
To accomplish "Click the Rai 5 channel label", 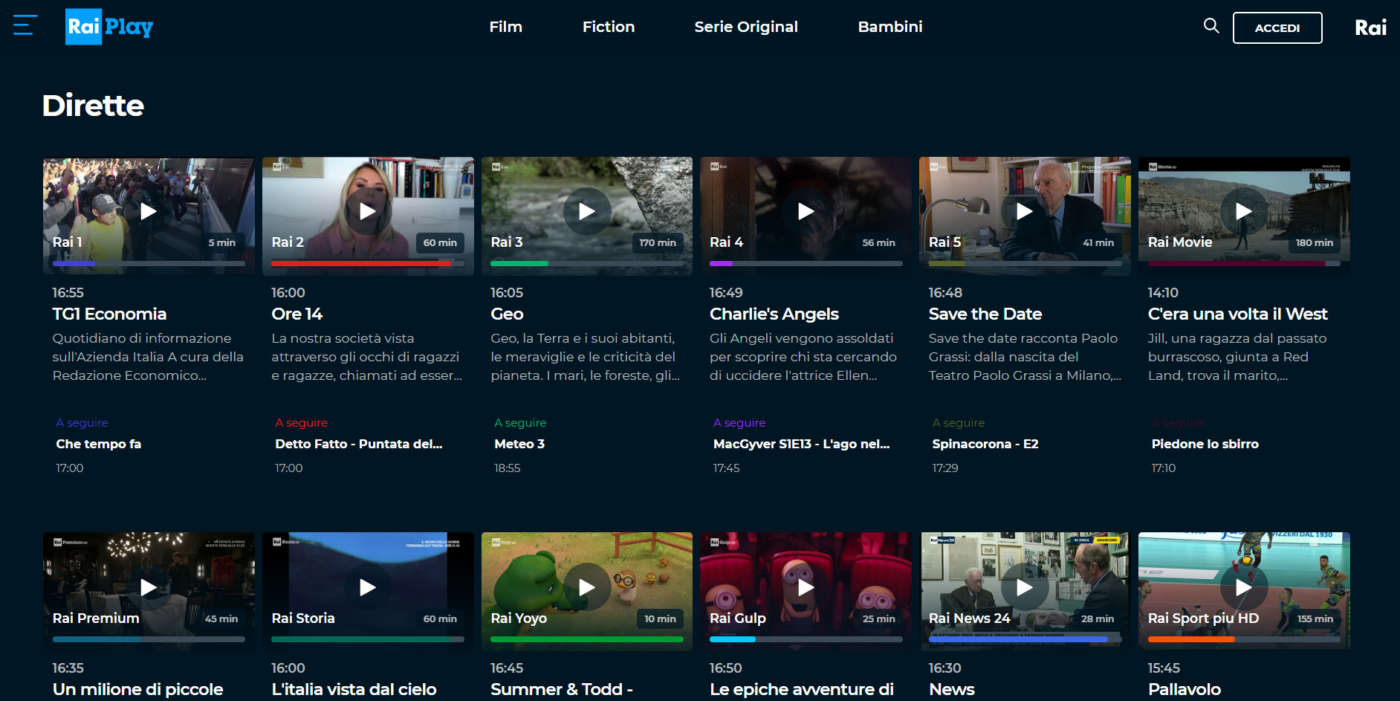I will [x=945, y=242].
